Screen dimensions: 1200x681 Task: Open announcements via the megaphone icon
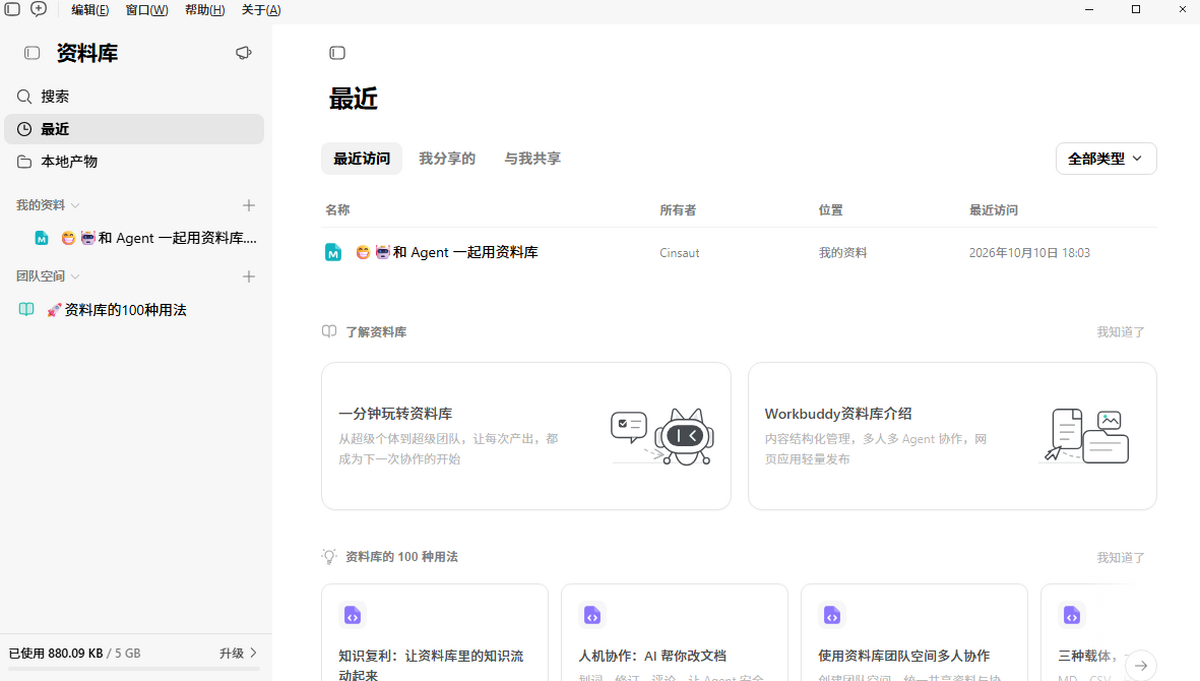pyautogui.click(x=243, y=53)
